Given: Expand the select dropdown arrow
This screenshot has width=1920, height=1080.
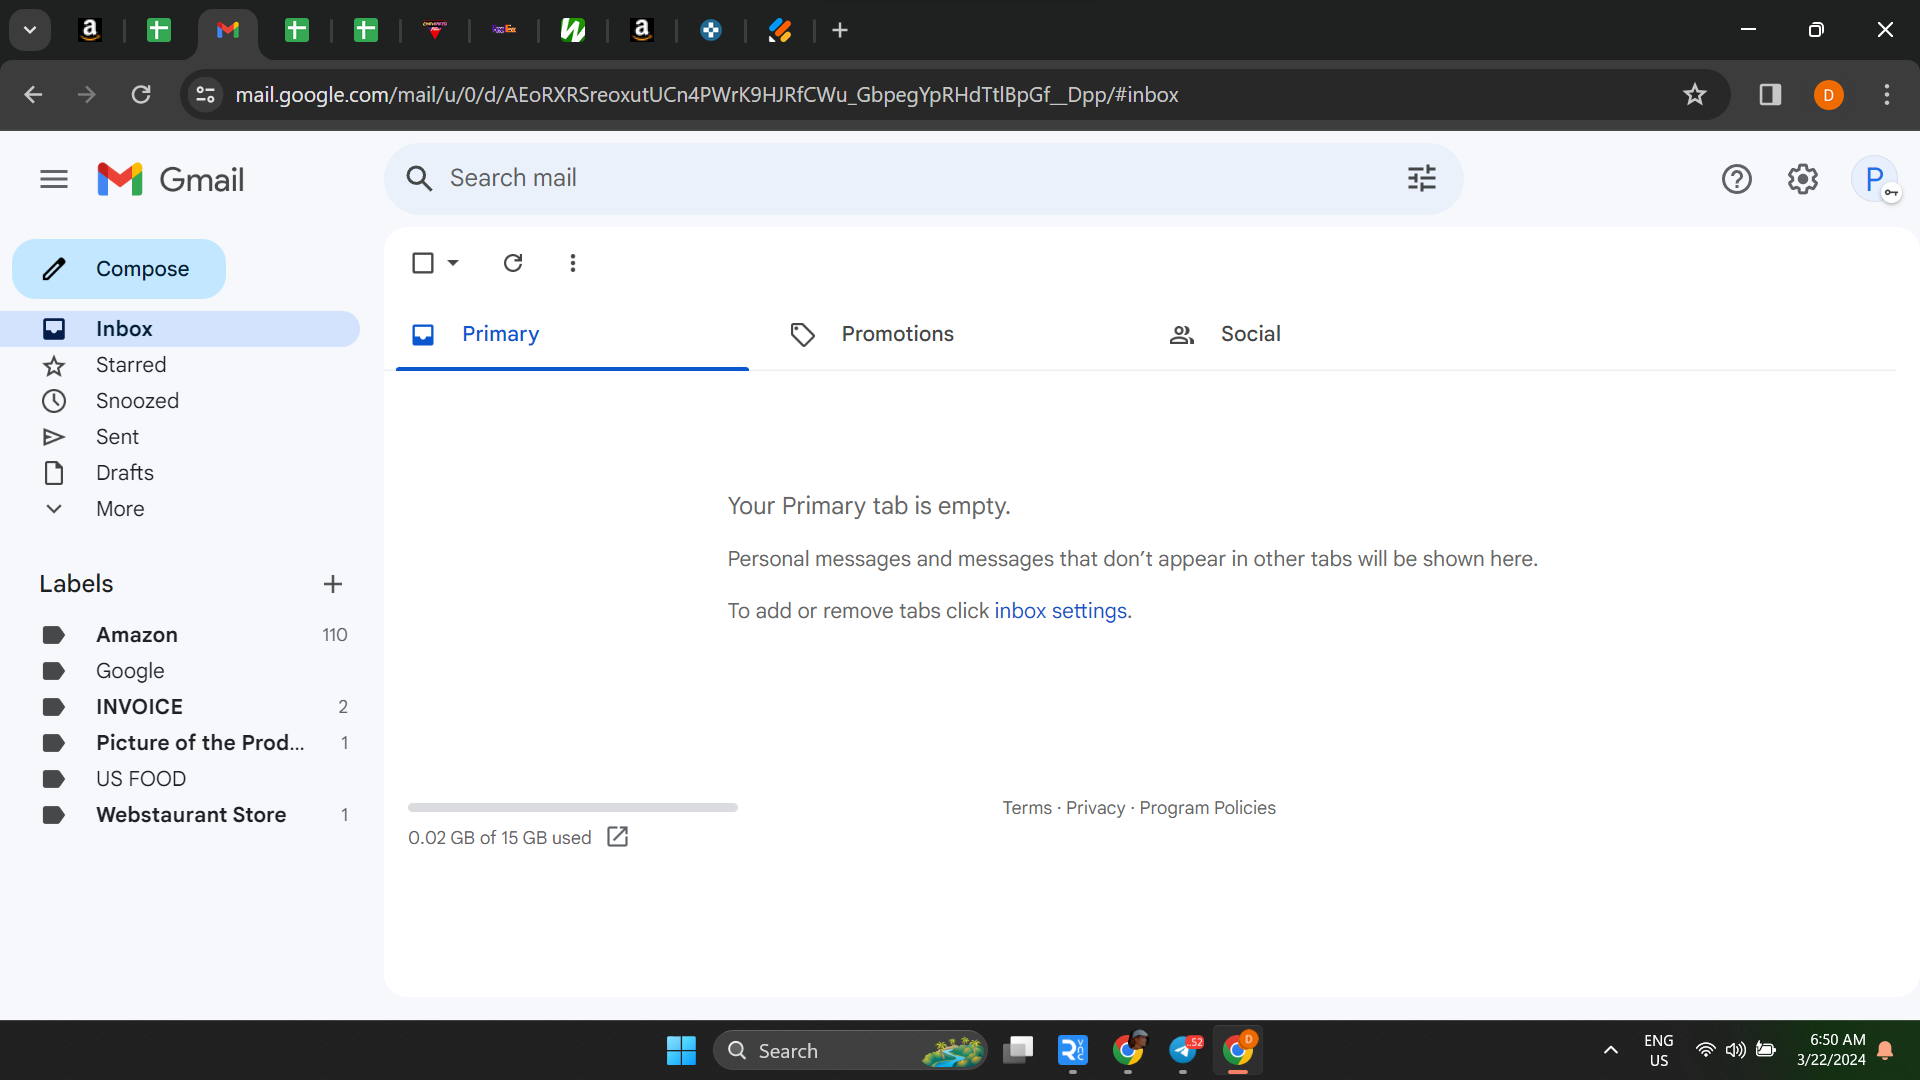Looking at the screenshot, I should click(453, 263).
